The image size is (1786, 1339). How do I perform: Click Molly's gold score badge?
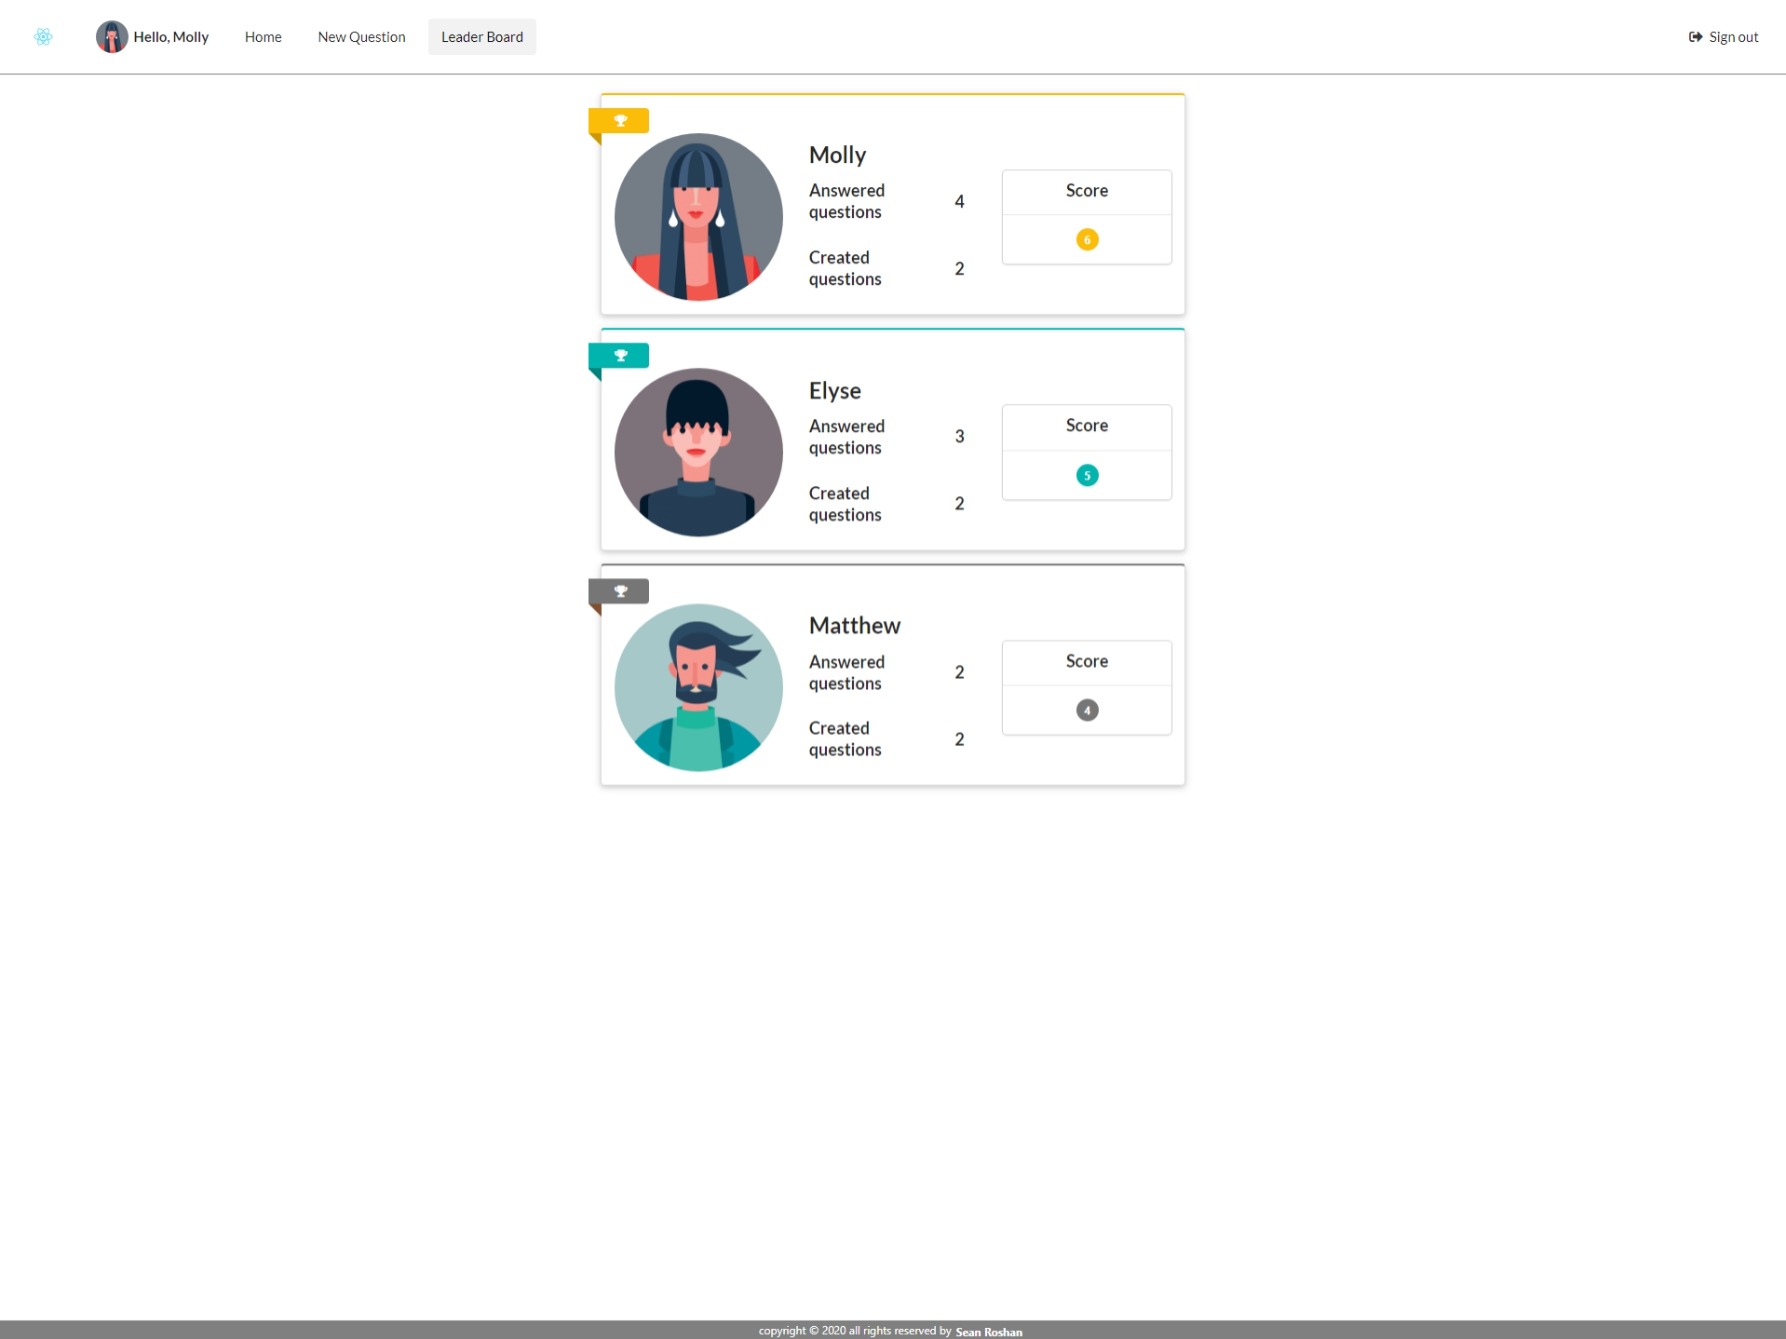[x=1086, y=240]
